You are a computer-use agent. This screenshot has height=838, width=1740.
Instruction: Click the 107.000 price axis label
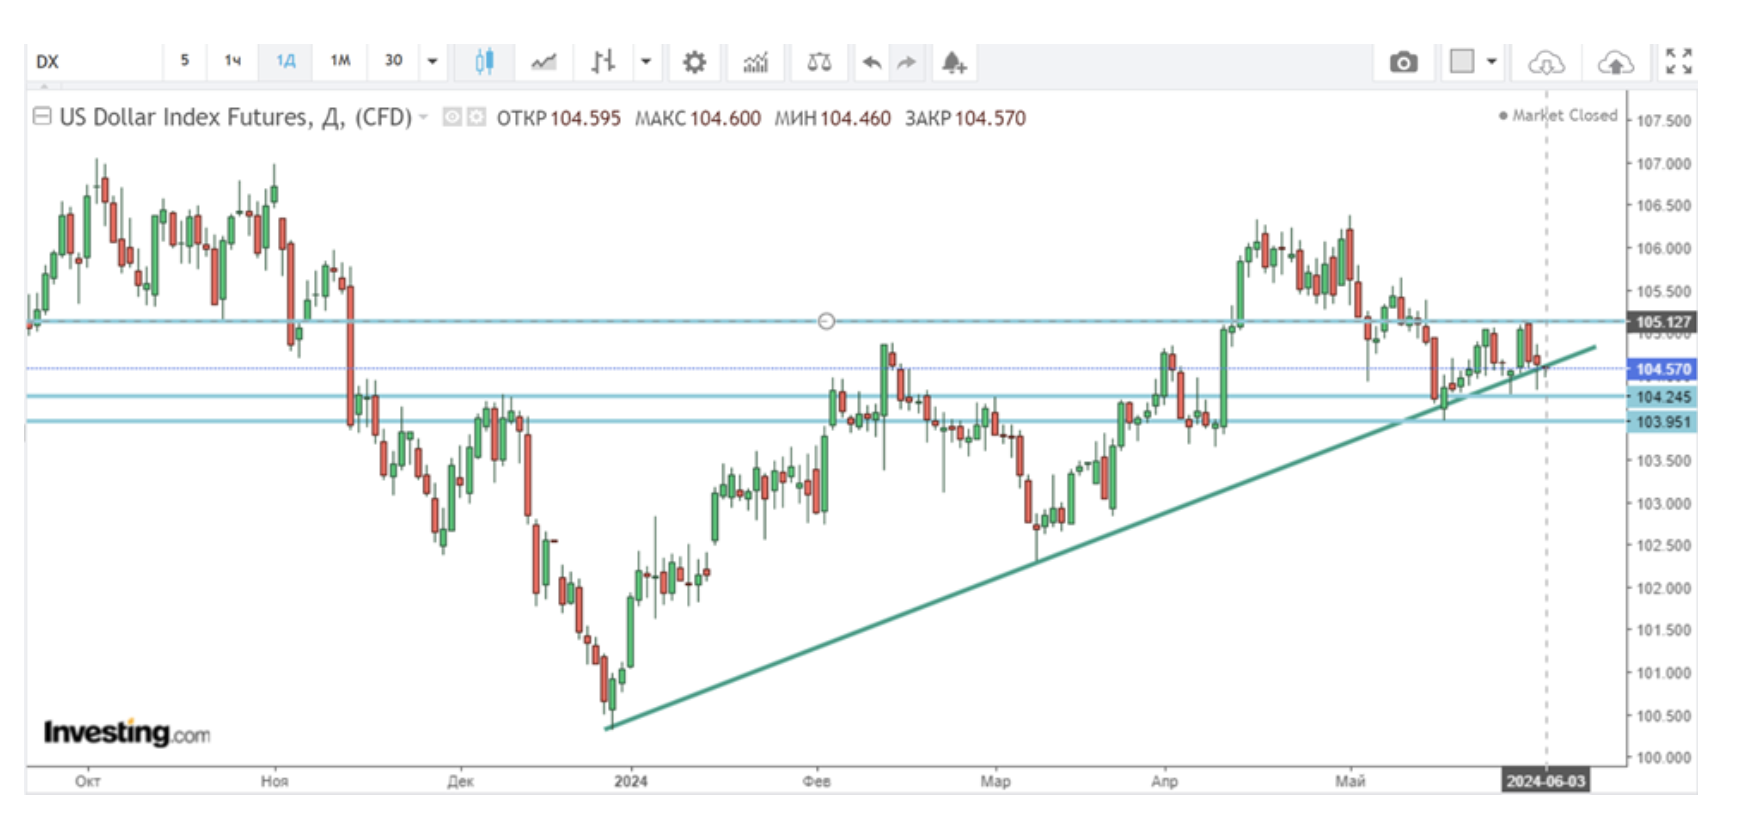coord(1663,163)
